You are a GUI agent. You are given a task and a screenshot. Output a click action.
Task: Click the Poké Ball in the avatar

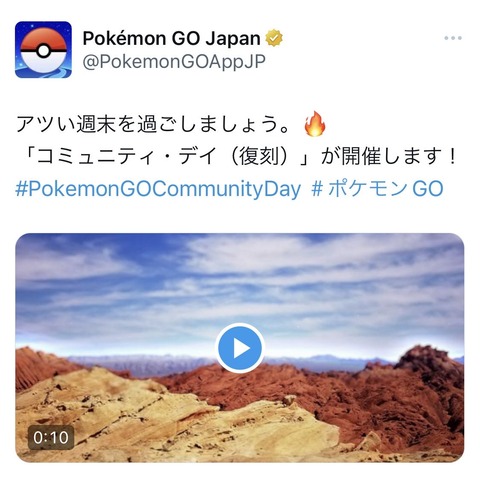(43, 51)
